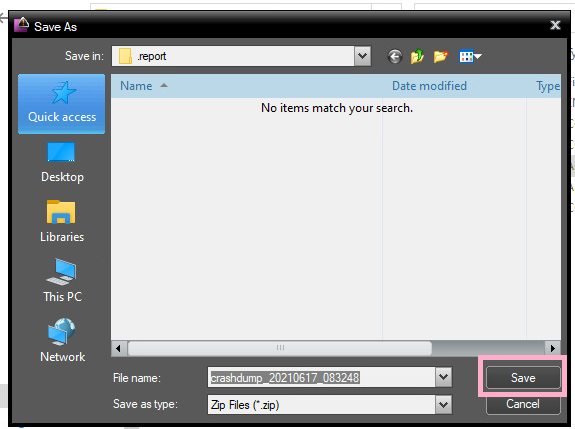Screen dimensions: 575x429
Task: Click the File name text field
Action: (322, 377)
